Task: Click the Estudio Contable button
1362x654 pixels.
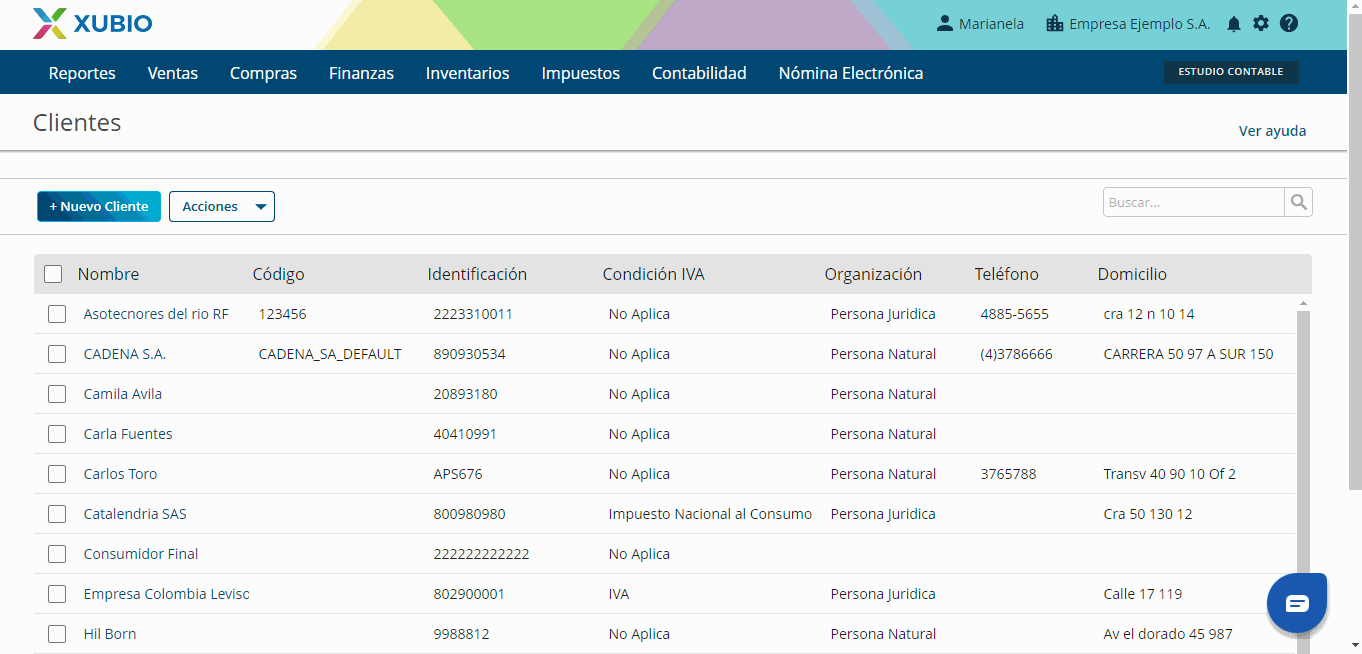Action: 1231,72
